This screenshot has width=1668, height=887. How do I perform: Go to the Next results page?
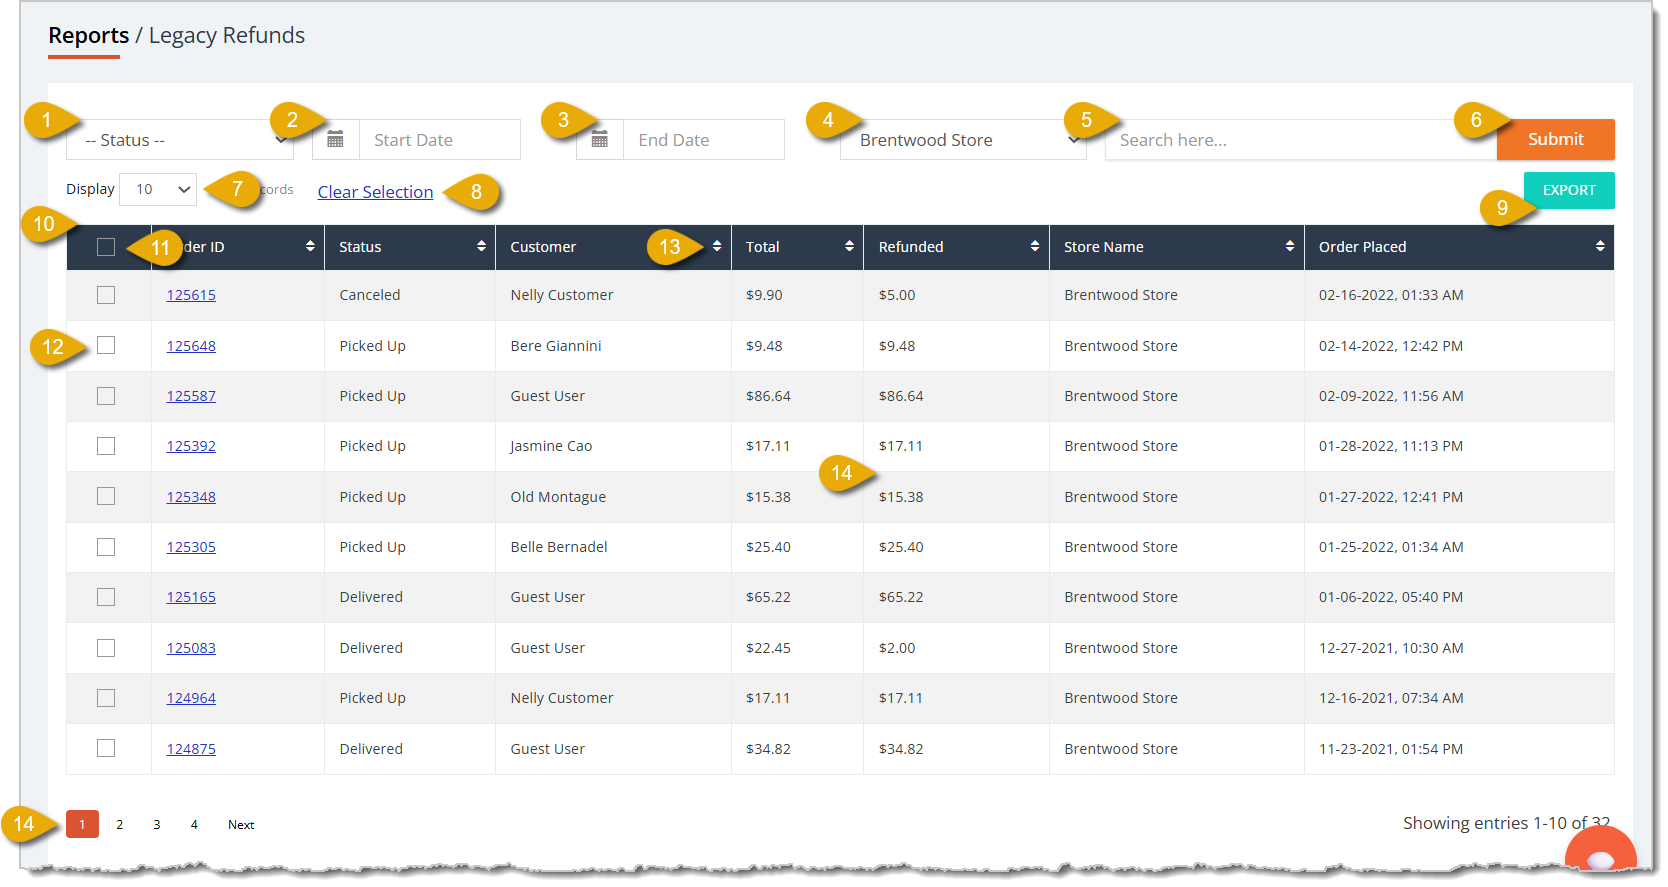coord(241,824)
